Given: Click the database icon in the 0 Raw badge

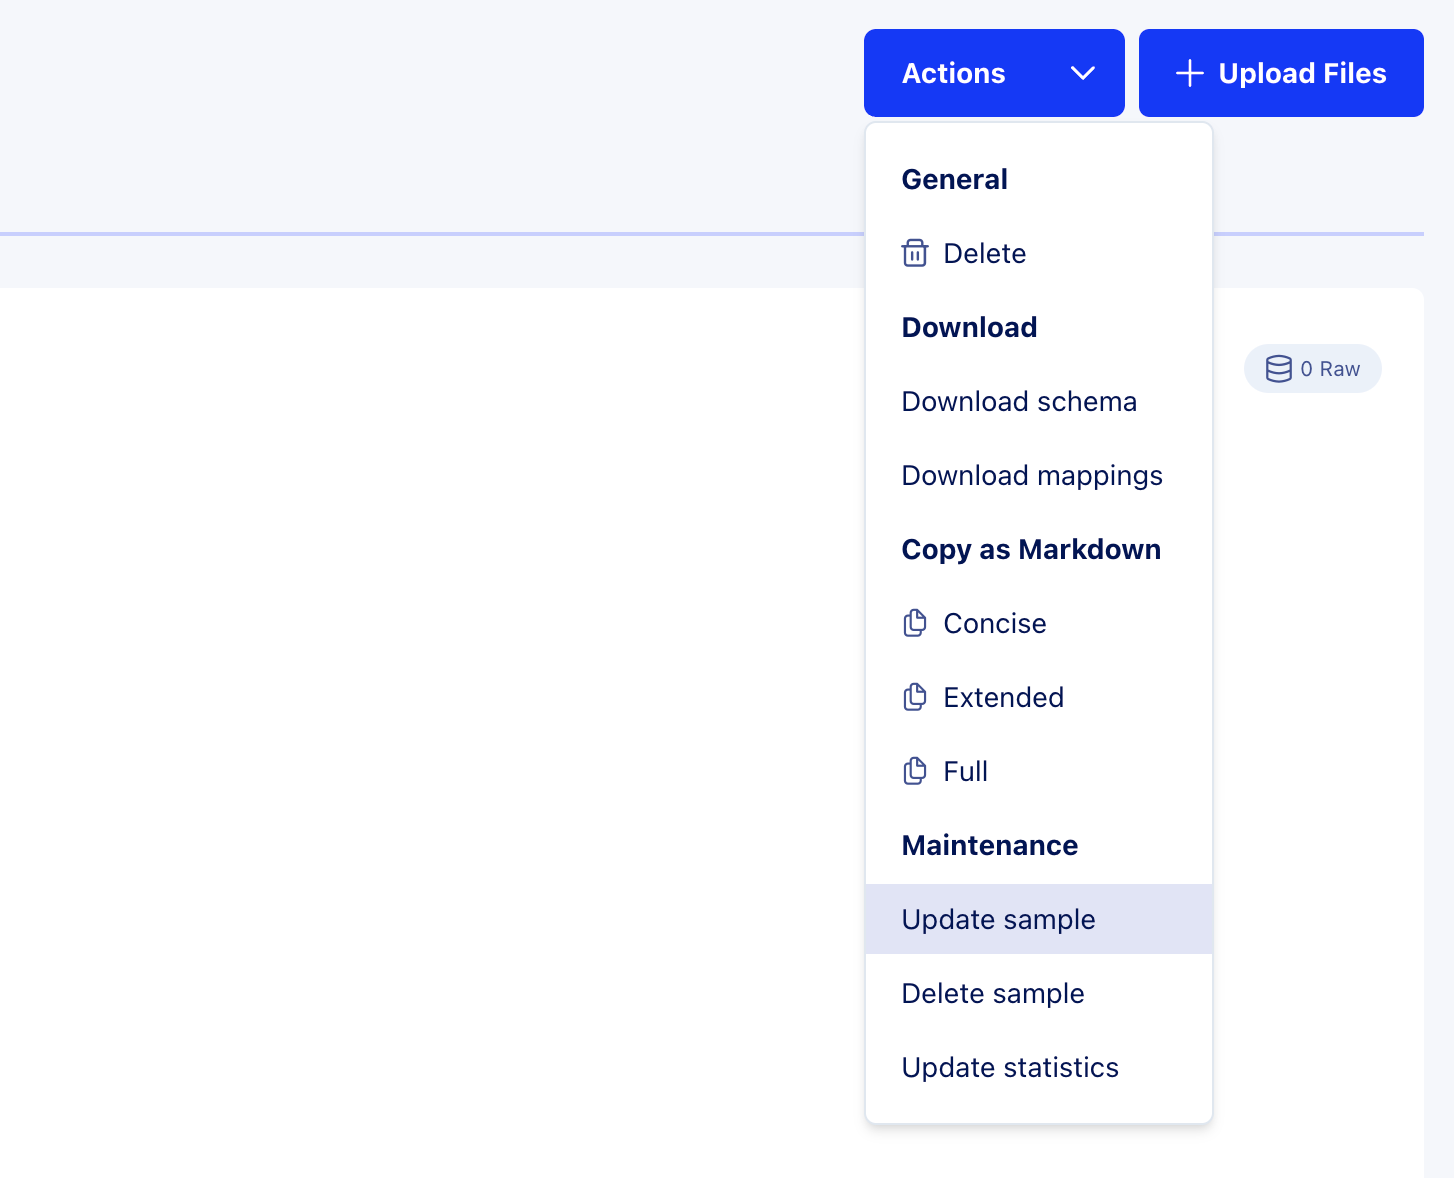Looking at the screenshot, I should 1279,368.
